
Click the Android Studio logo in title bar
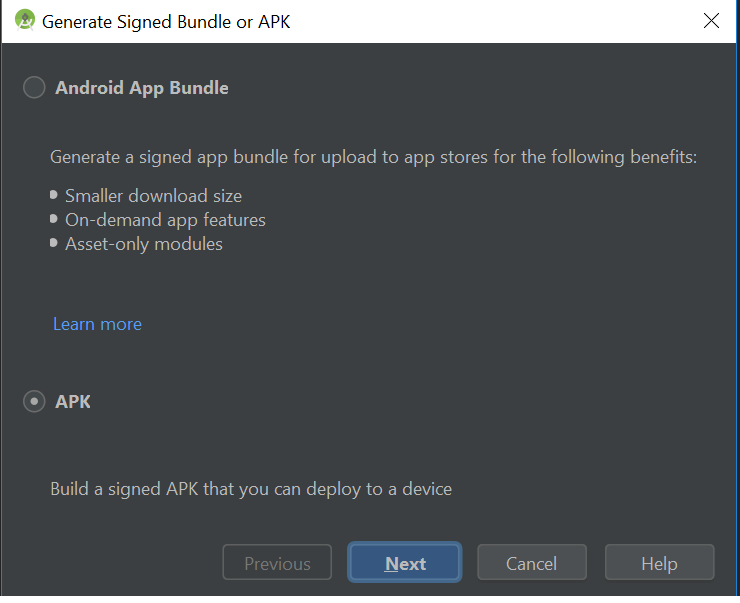coord(24,20)
